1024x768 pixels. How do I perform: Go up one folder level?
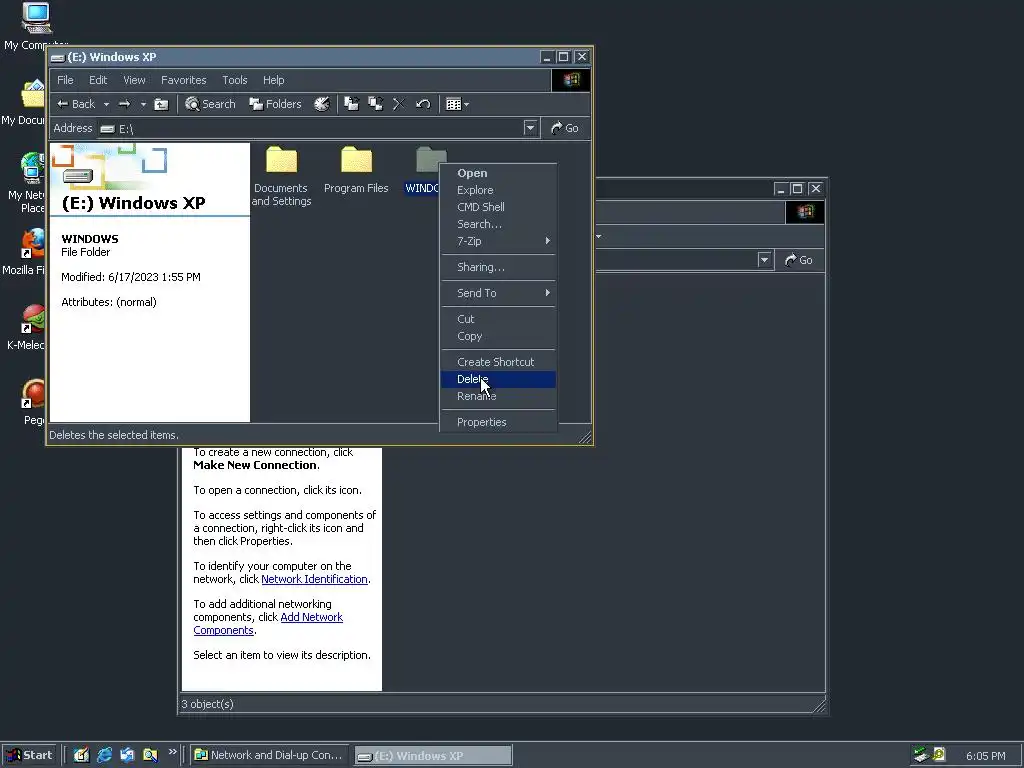161,104
